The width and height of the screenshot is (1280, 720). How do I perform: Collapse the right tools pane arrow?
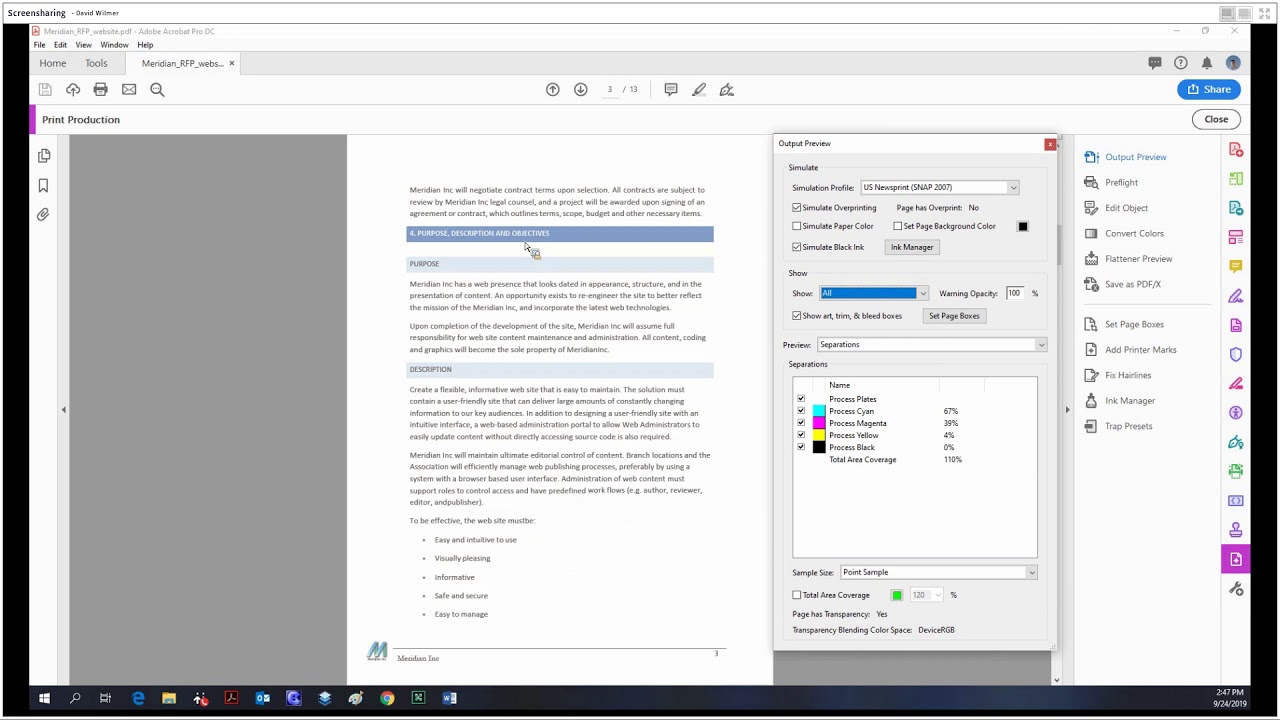coord(1067,409)
